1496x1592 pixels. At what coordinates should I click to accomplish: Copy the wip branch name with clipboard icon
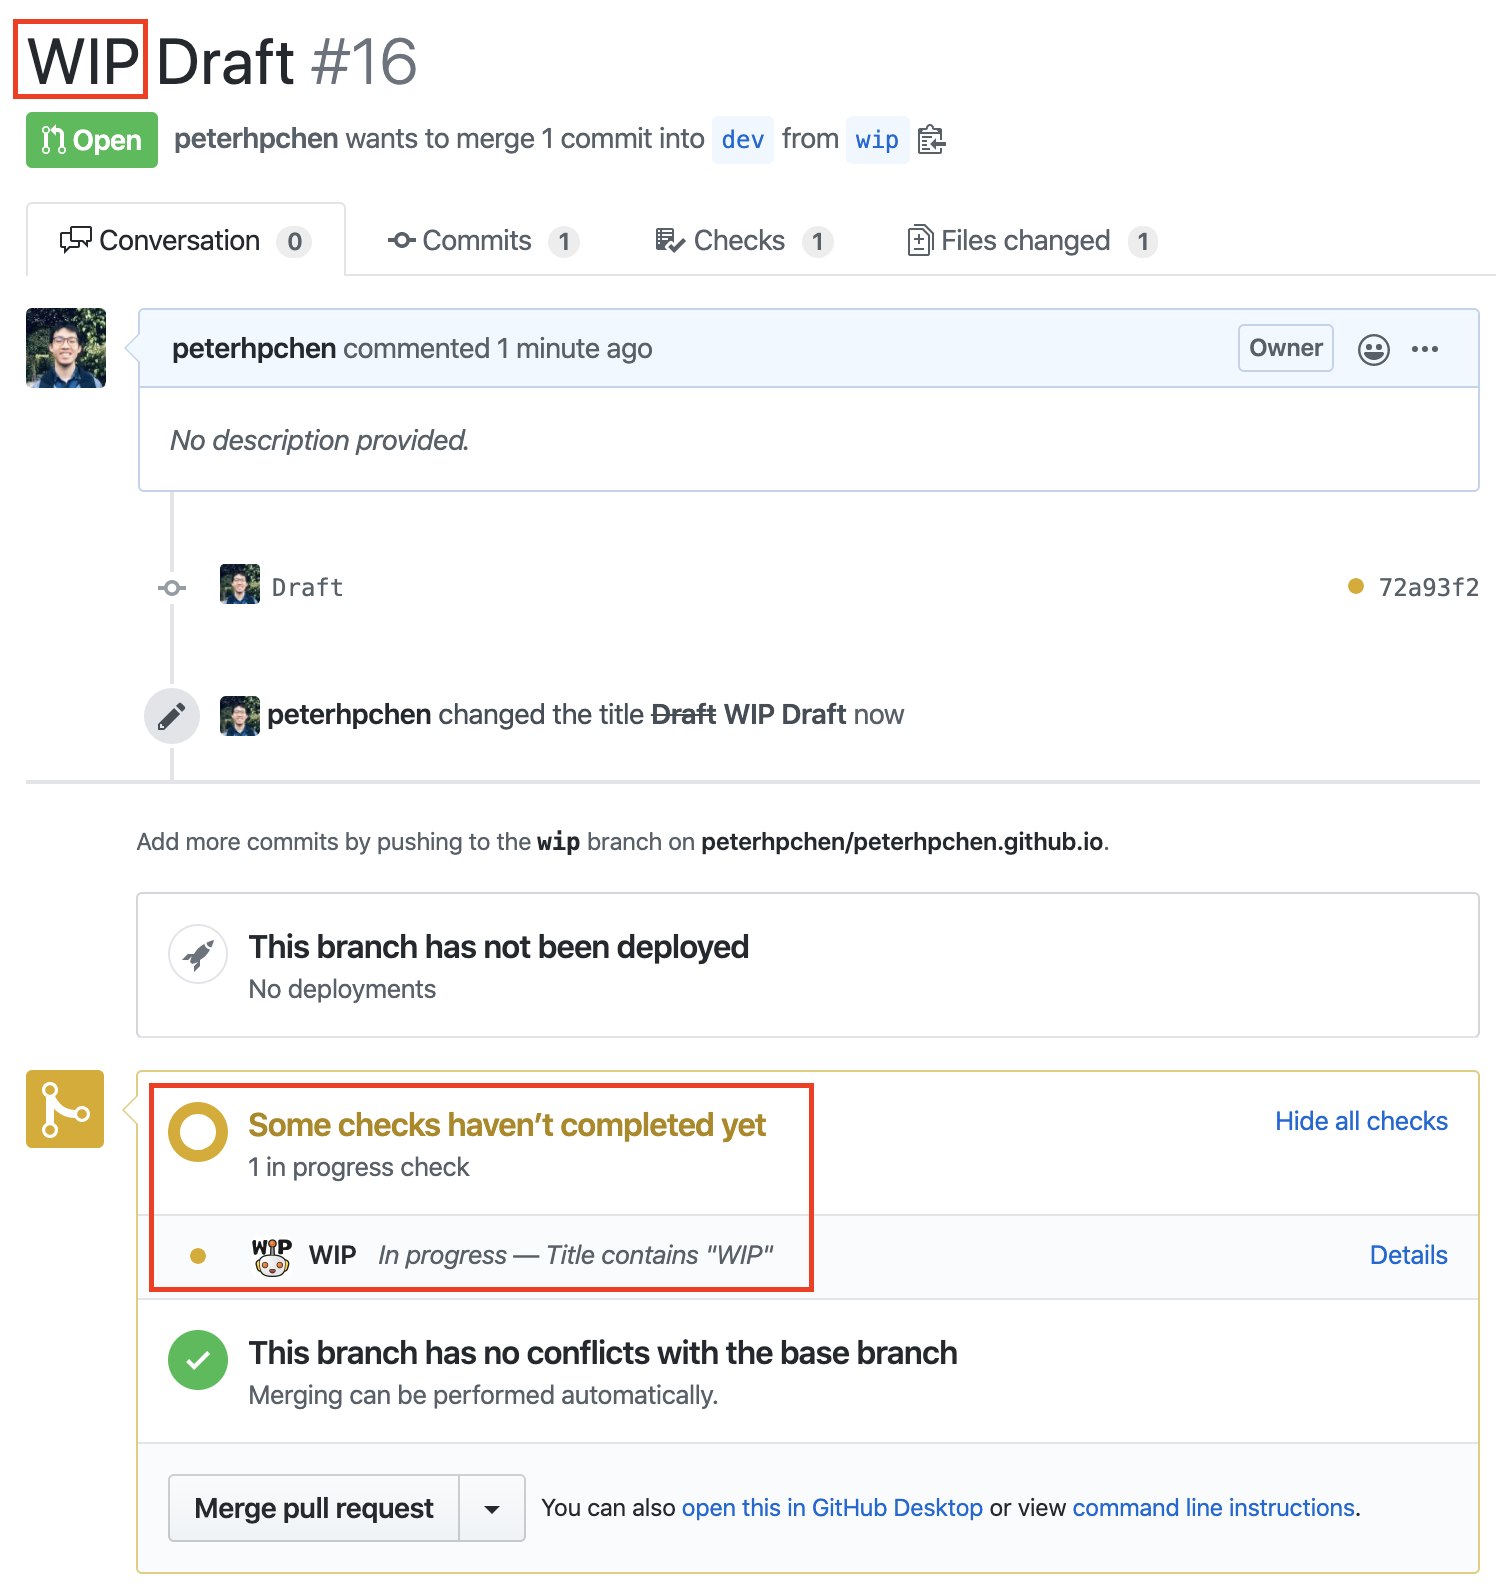point(931,140)
